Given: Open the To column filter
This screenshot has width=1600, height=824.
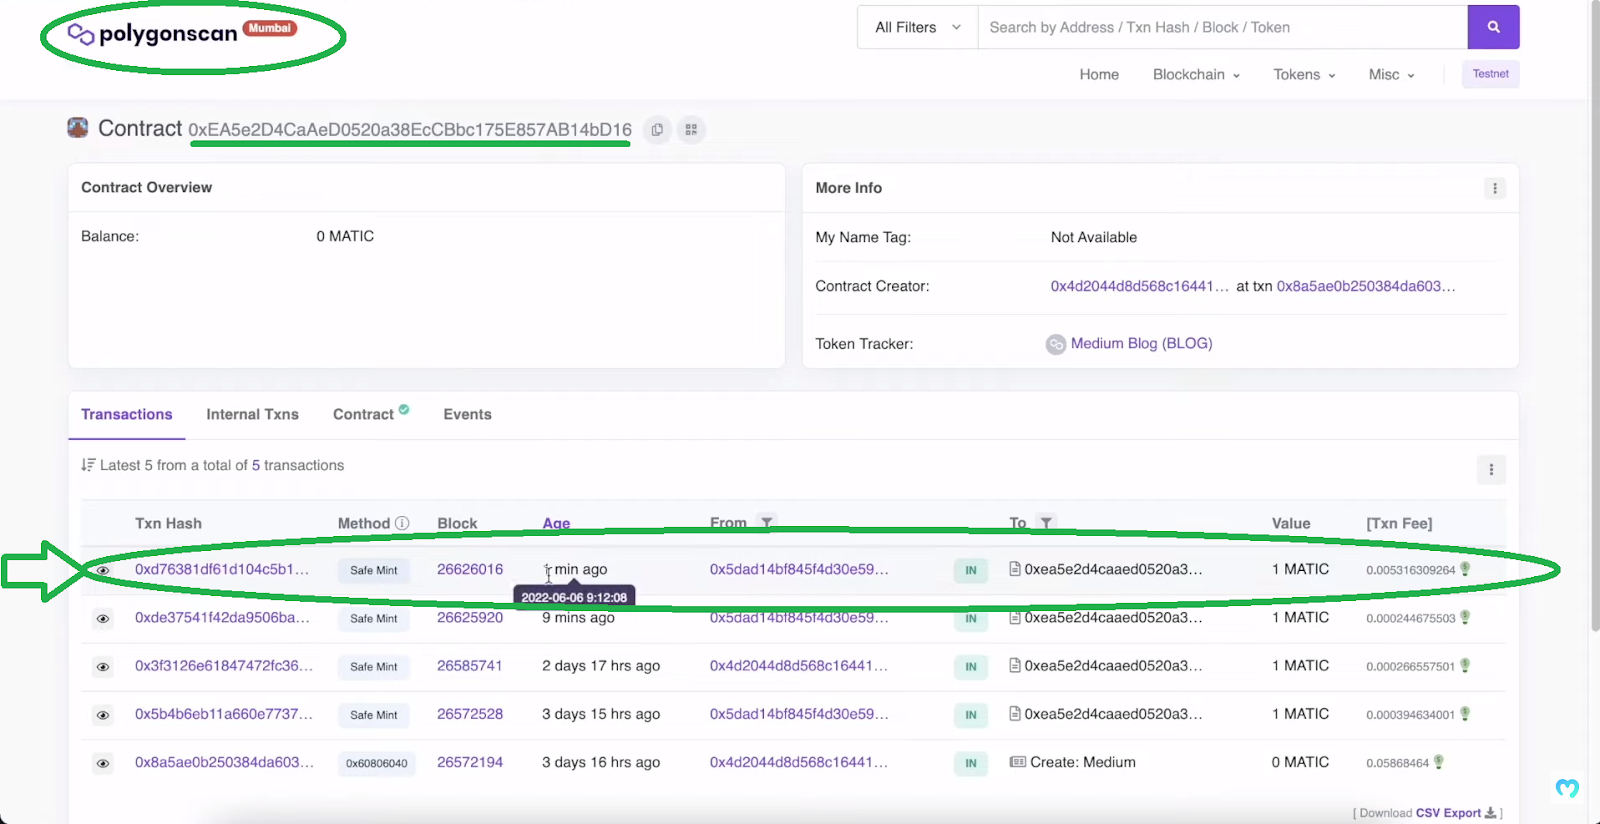Looking at the screenshot, I should click(x=1046, y=523).
